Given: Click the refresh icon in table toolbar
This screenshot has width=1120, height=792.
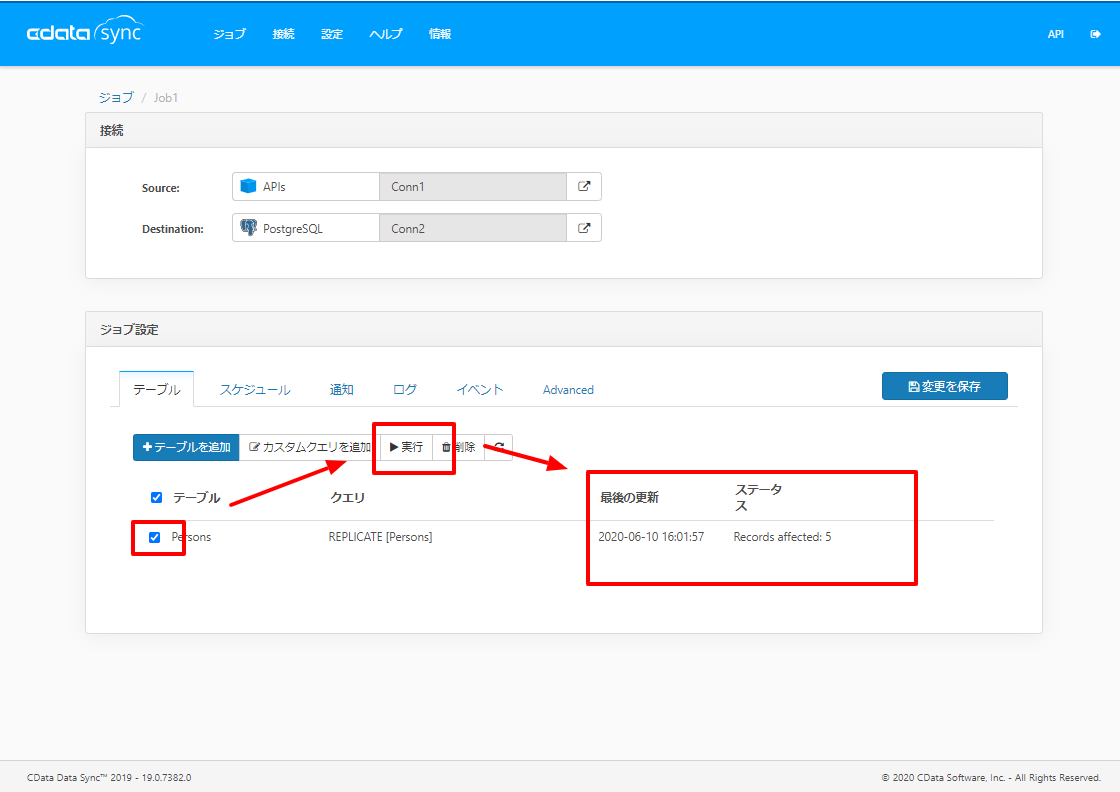Looking at the screenshot, I should (499, 447).
